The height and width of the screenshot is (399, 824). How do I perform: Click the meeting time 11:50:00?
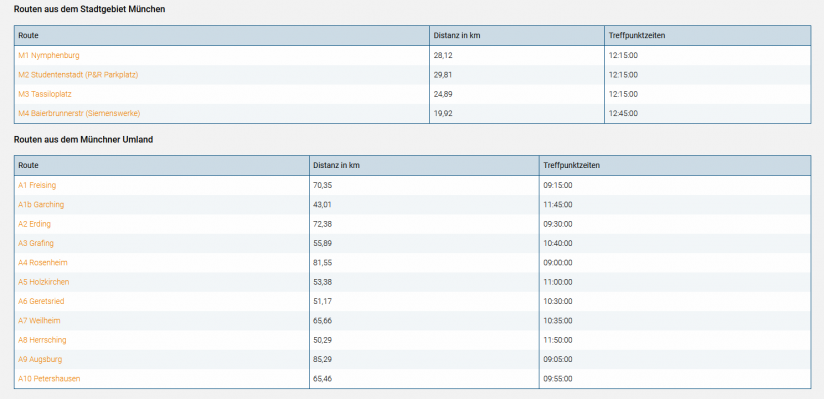(558, 340)
